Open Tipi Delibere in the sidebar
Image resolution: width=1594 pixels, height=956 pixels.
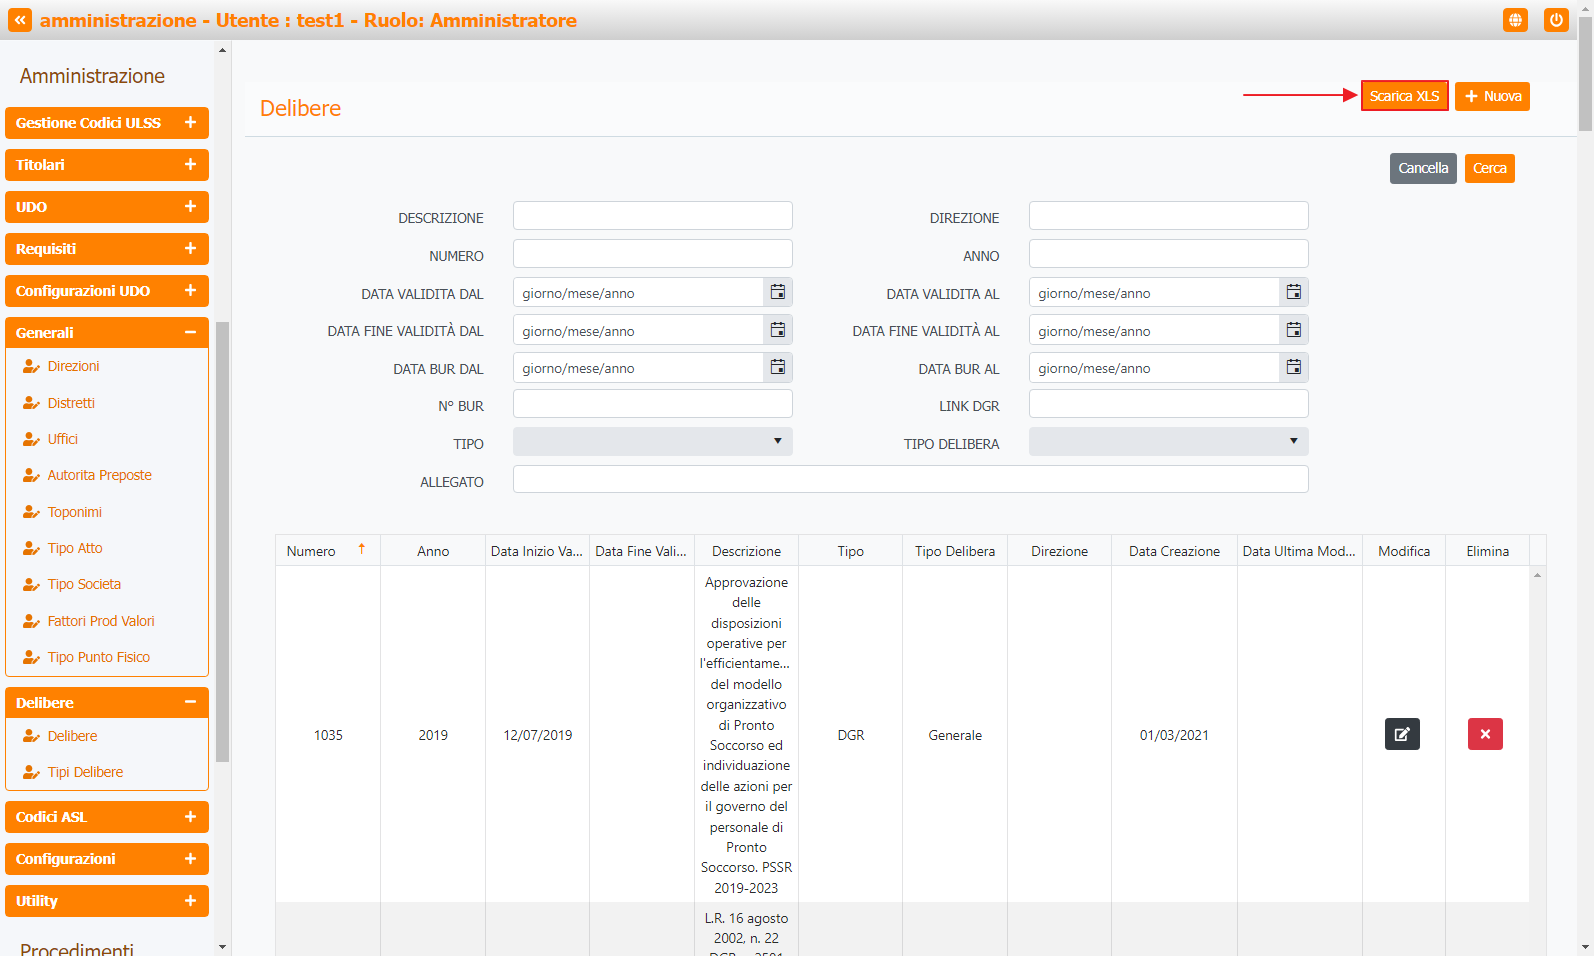point(85,772)
